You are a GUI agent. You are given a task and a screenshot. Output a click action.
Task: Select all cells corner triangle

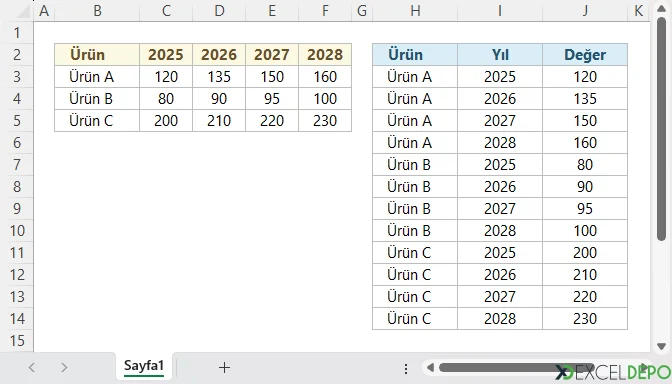point(21,11)
